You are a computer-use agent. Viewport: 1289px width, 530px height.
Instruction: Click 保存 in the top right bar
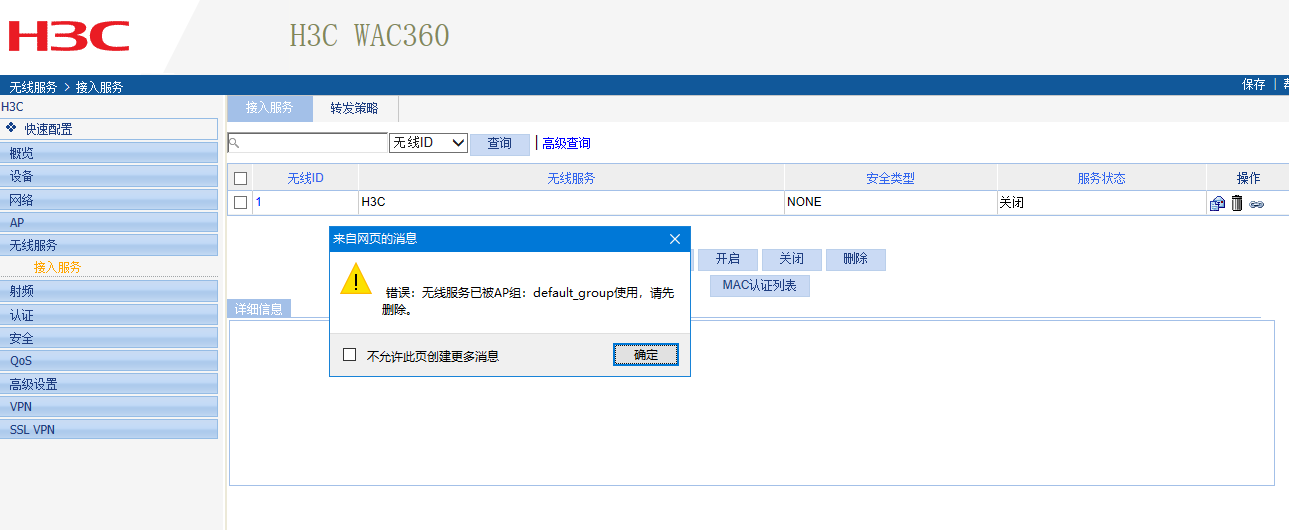coord(1254,85)
